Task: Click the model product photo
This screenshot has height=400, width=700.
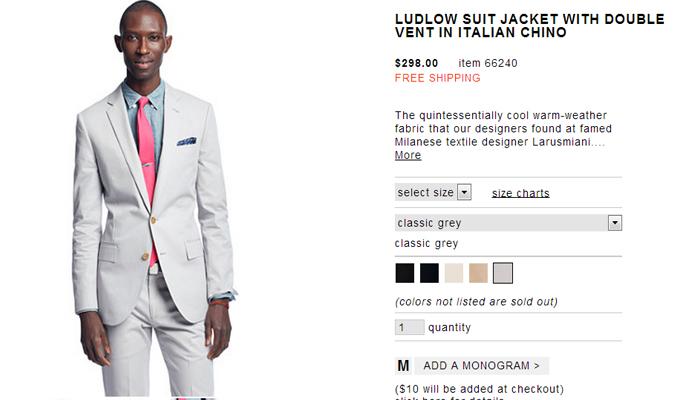Action: 153,200
